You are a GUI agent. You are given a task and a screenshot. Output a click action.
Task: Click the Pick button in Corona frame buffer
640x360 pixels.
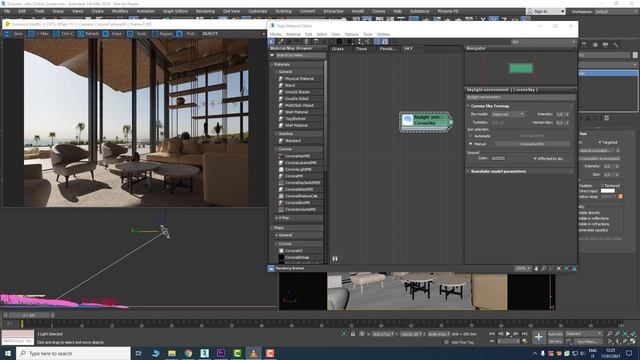[187, 34]
